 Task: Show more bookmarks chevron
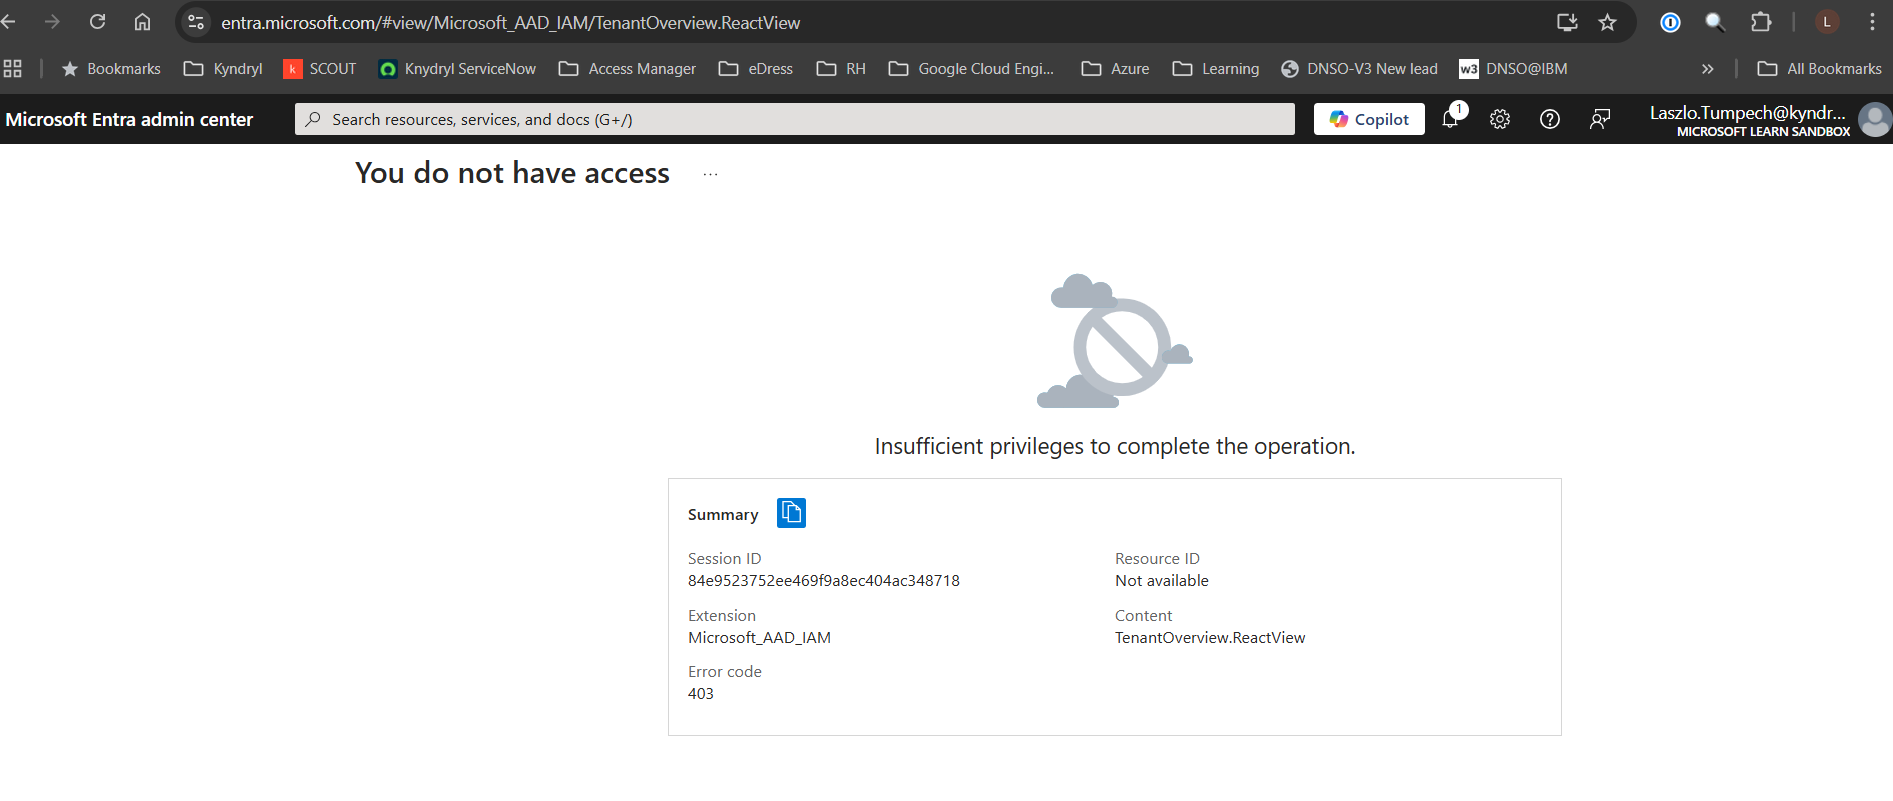[x=1707, y=68]
